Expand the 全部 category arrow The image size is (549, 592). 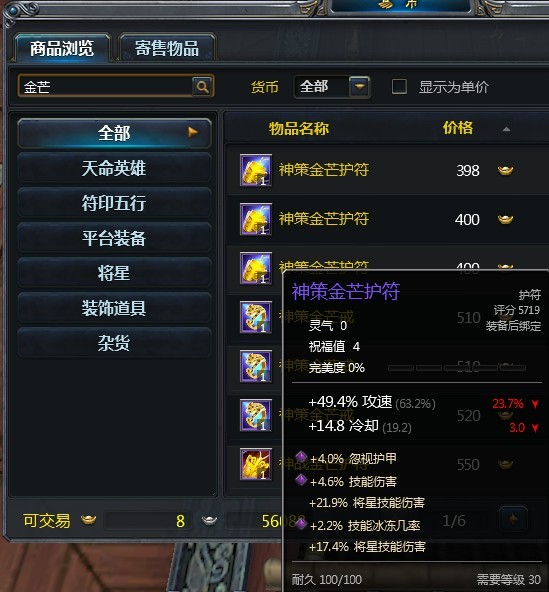193,132
